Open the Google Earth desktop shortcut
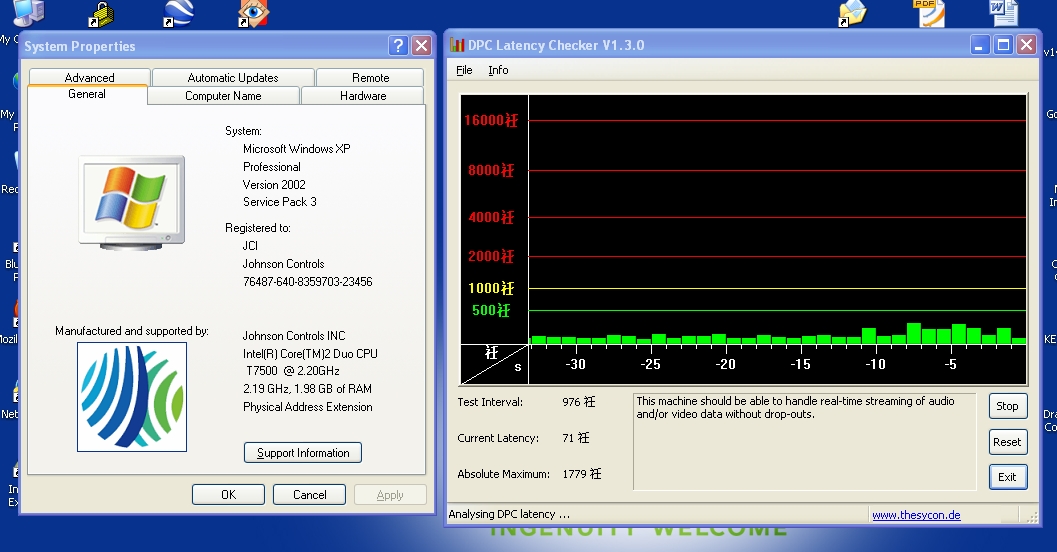The width and height of the screenshot is (1057, 552). pos(178,13)
